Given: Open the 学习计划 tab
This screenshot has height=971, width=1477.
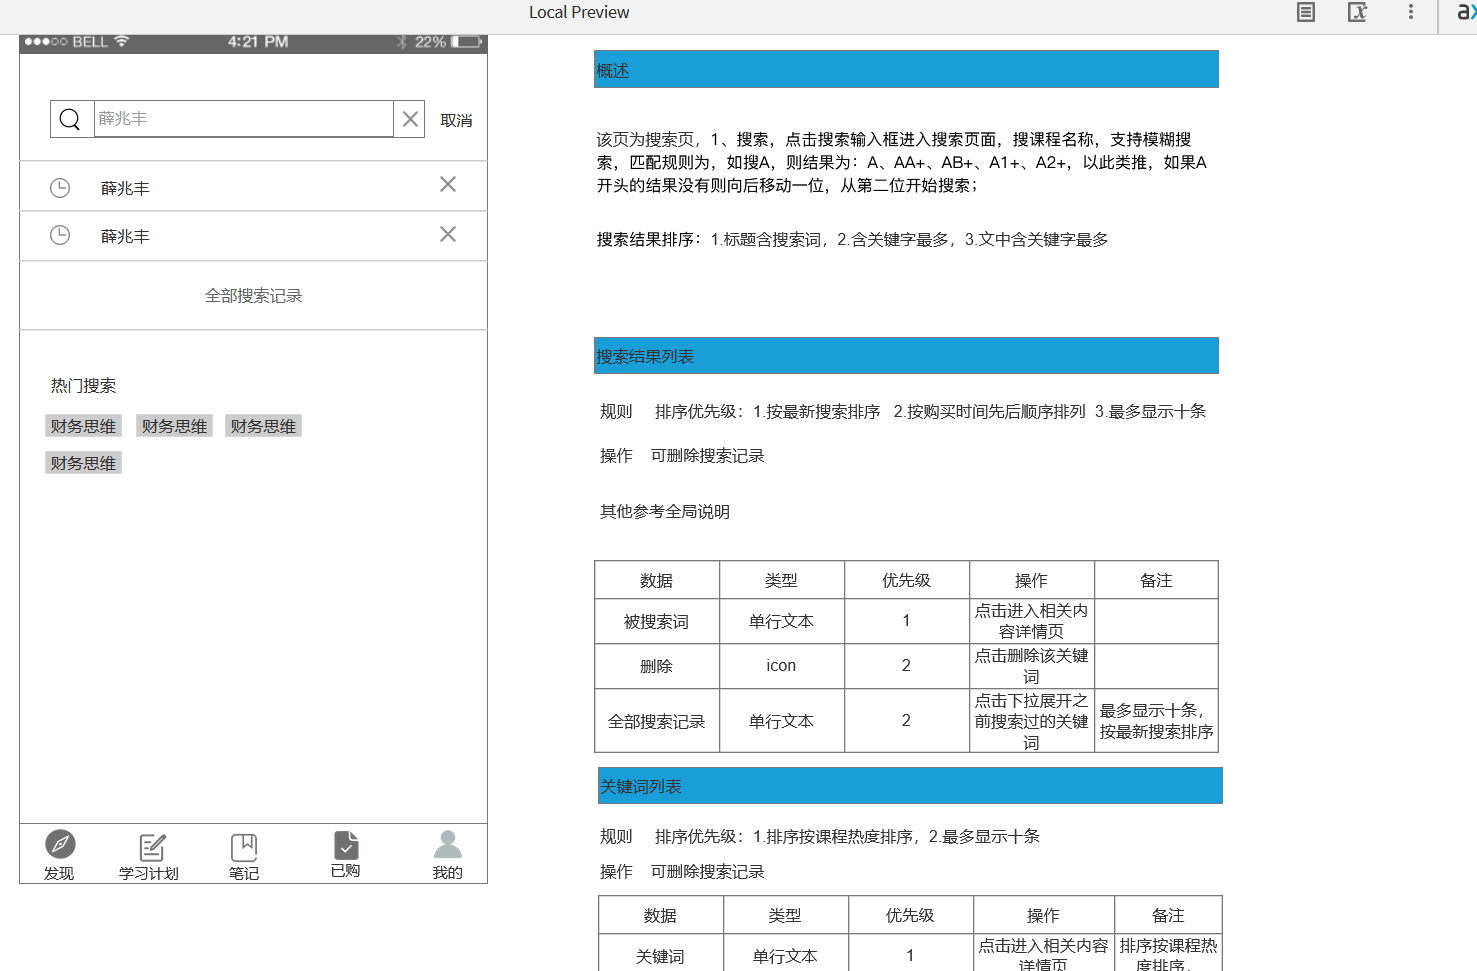Looking at the screenshot, I should [x=149, y=858].
